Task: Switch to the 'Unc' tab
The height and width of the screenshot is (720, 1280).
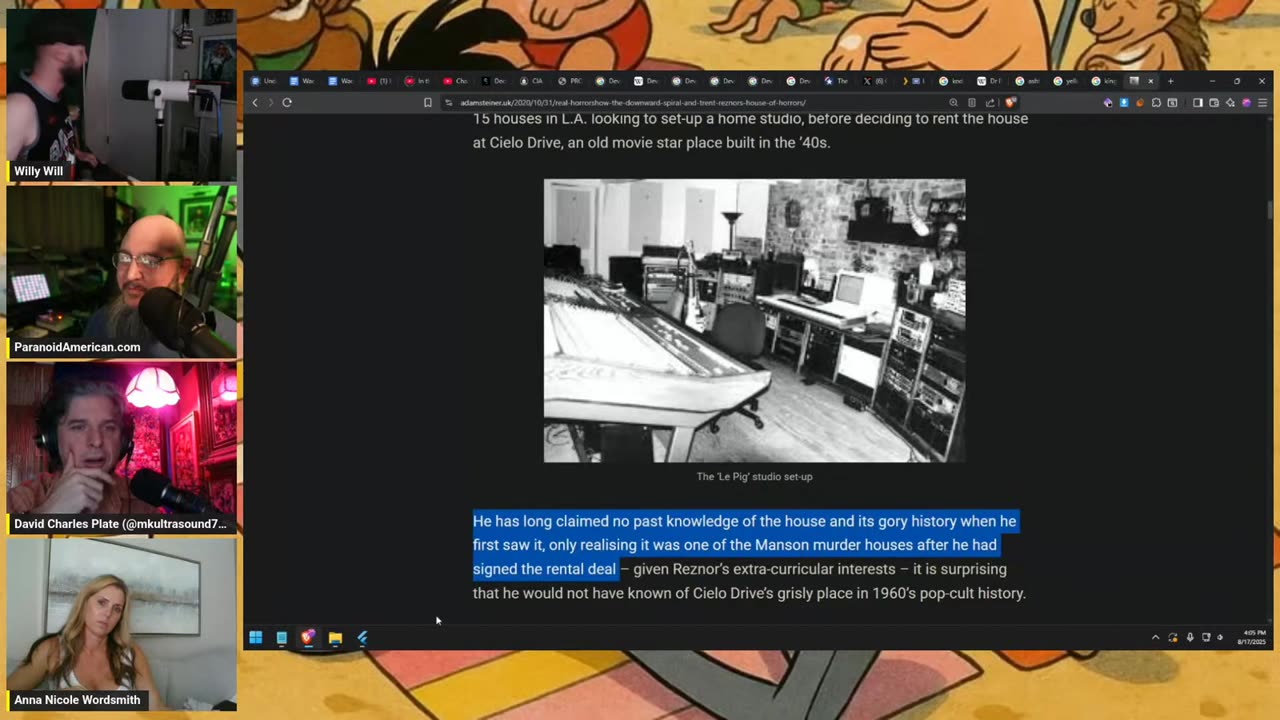Action: tap(264, 81)
